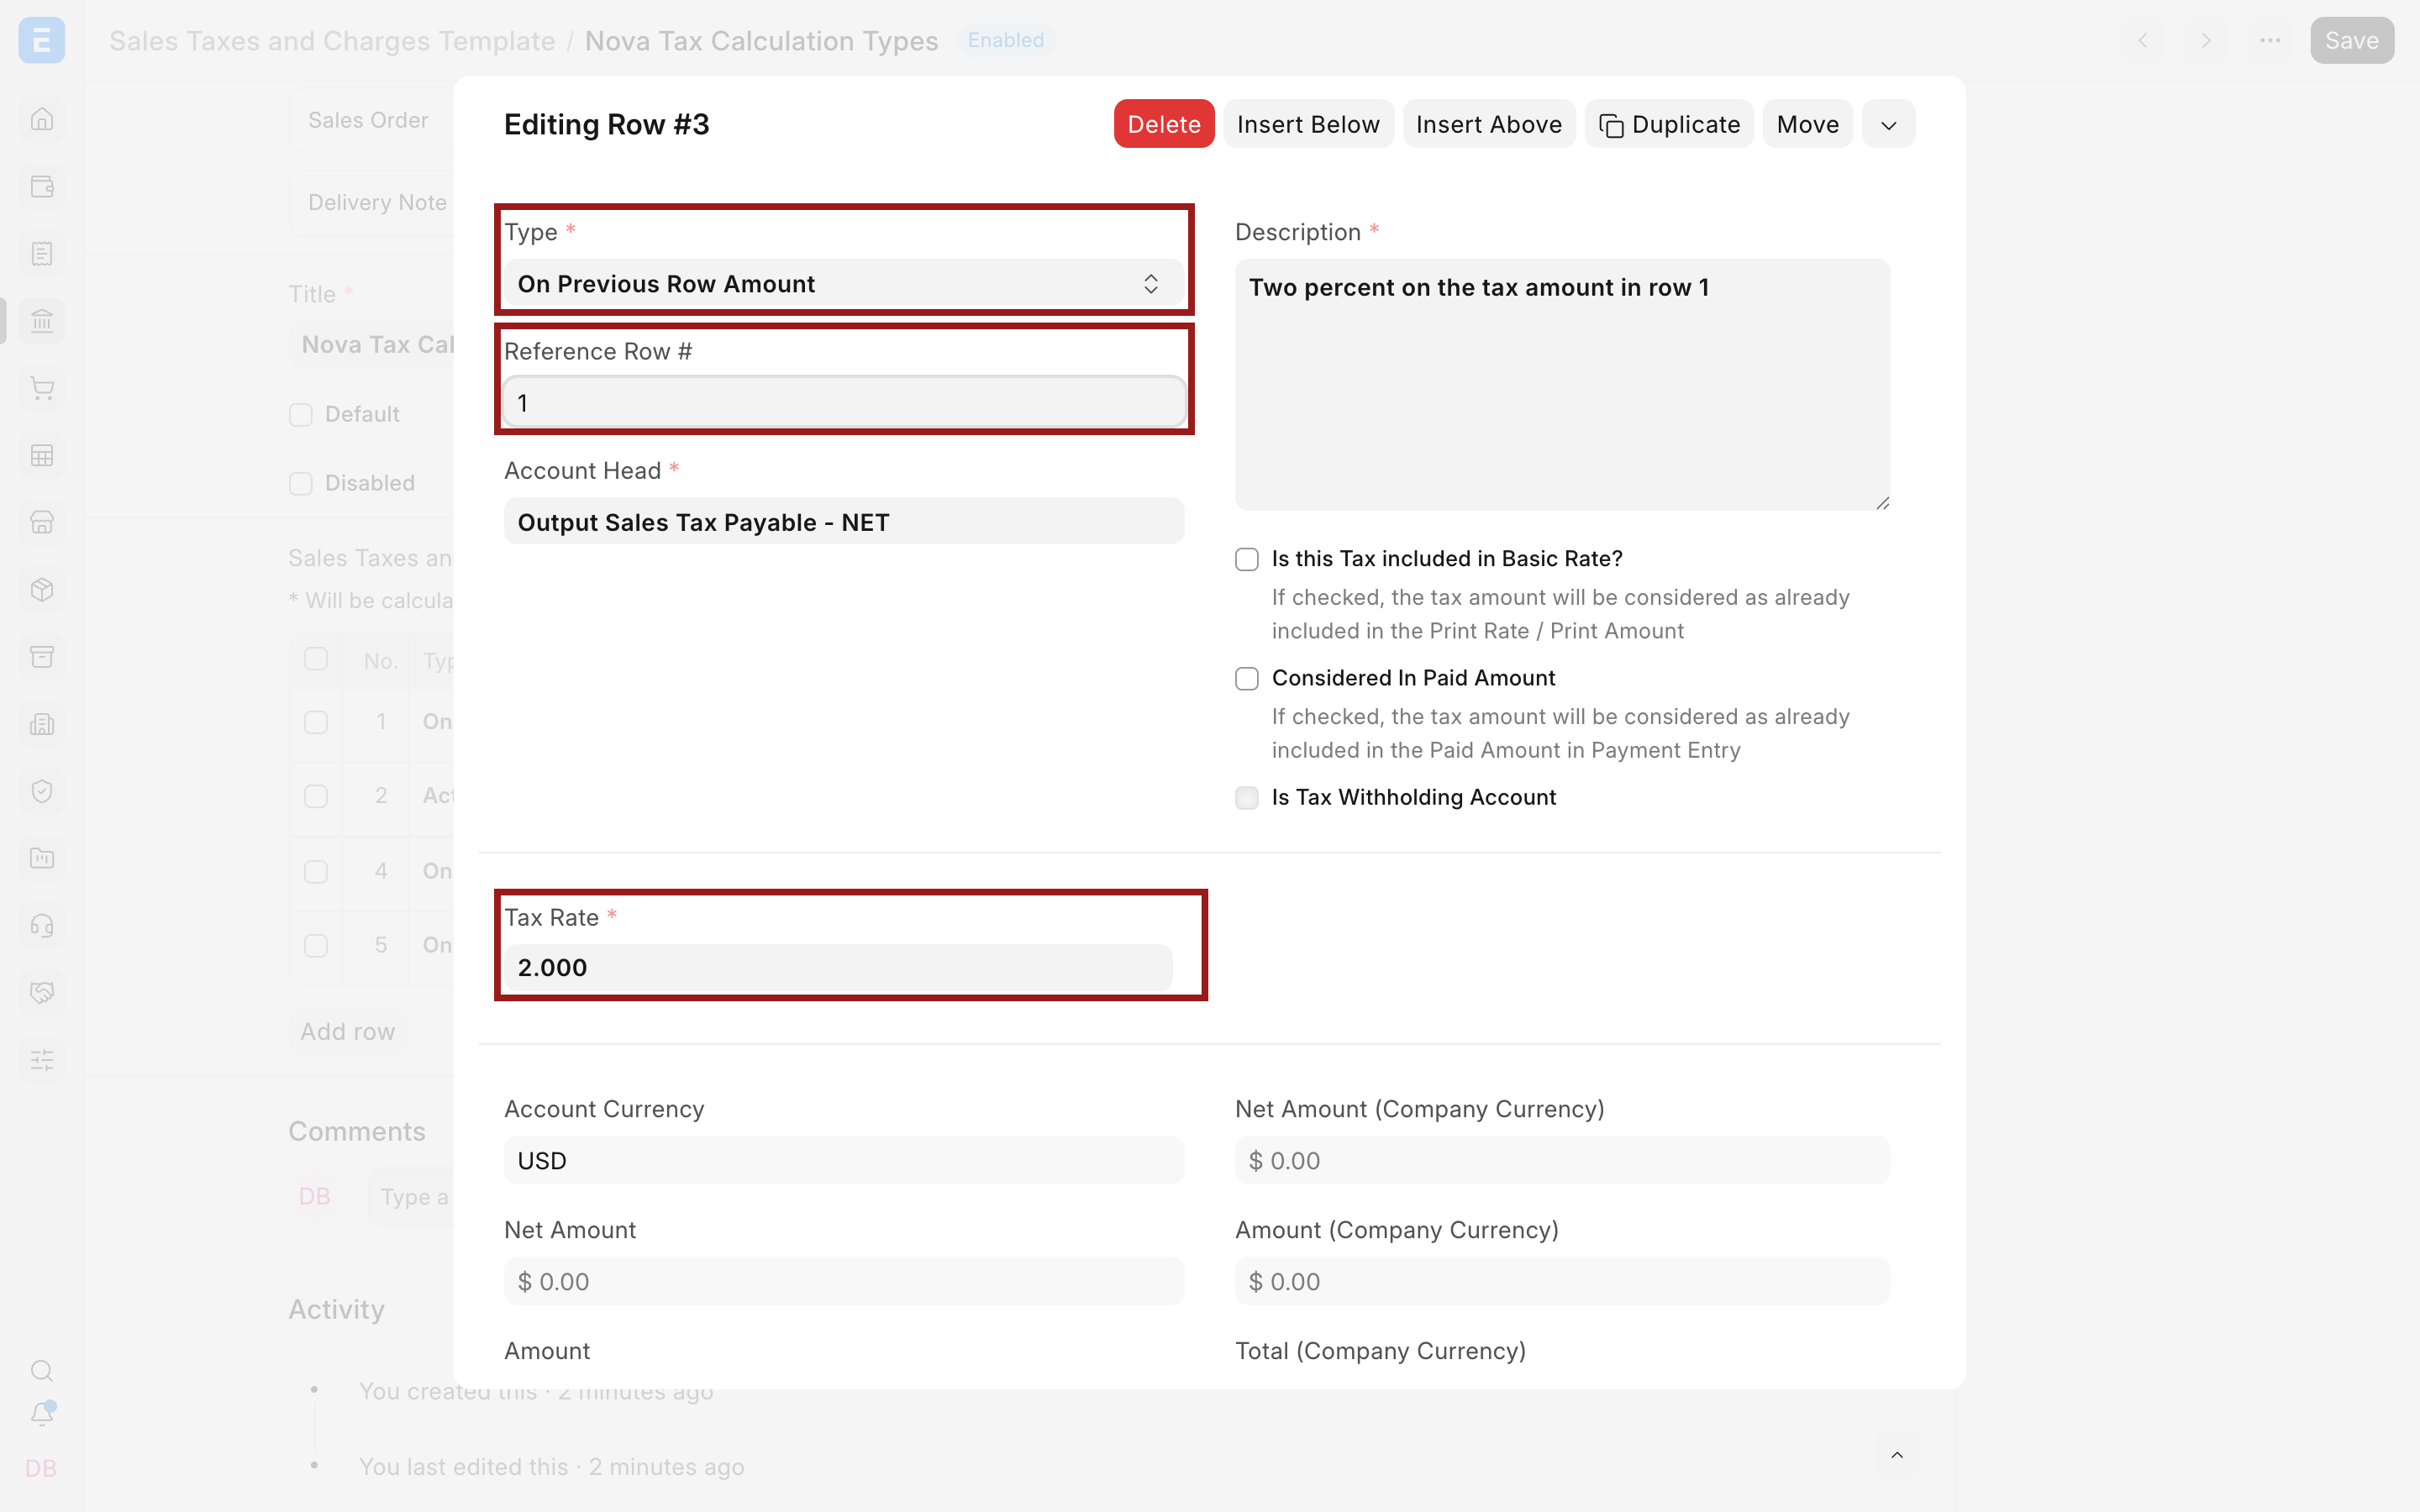Open the wallet icon in sidebar
Screen dimensions: 2420x1512
pos(42,186)
